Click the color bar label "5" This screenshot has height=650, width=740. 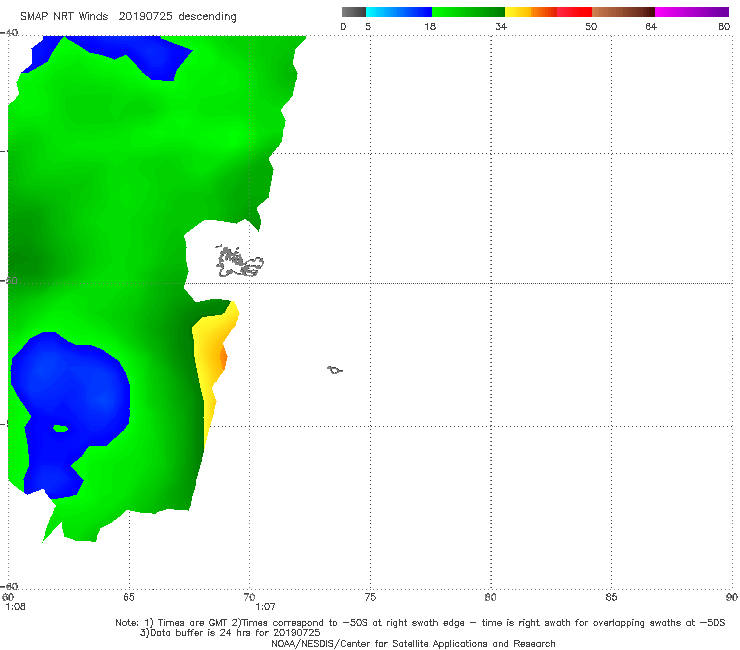click(368, 27)
